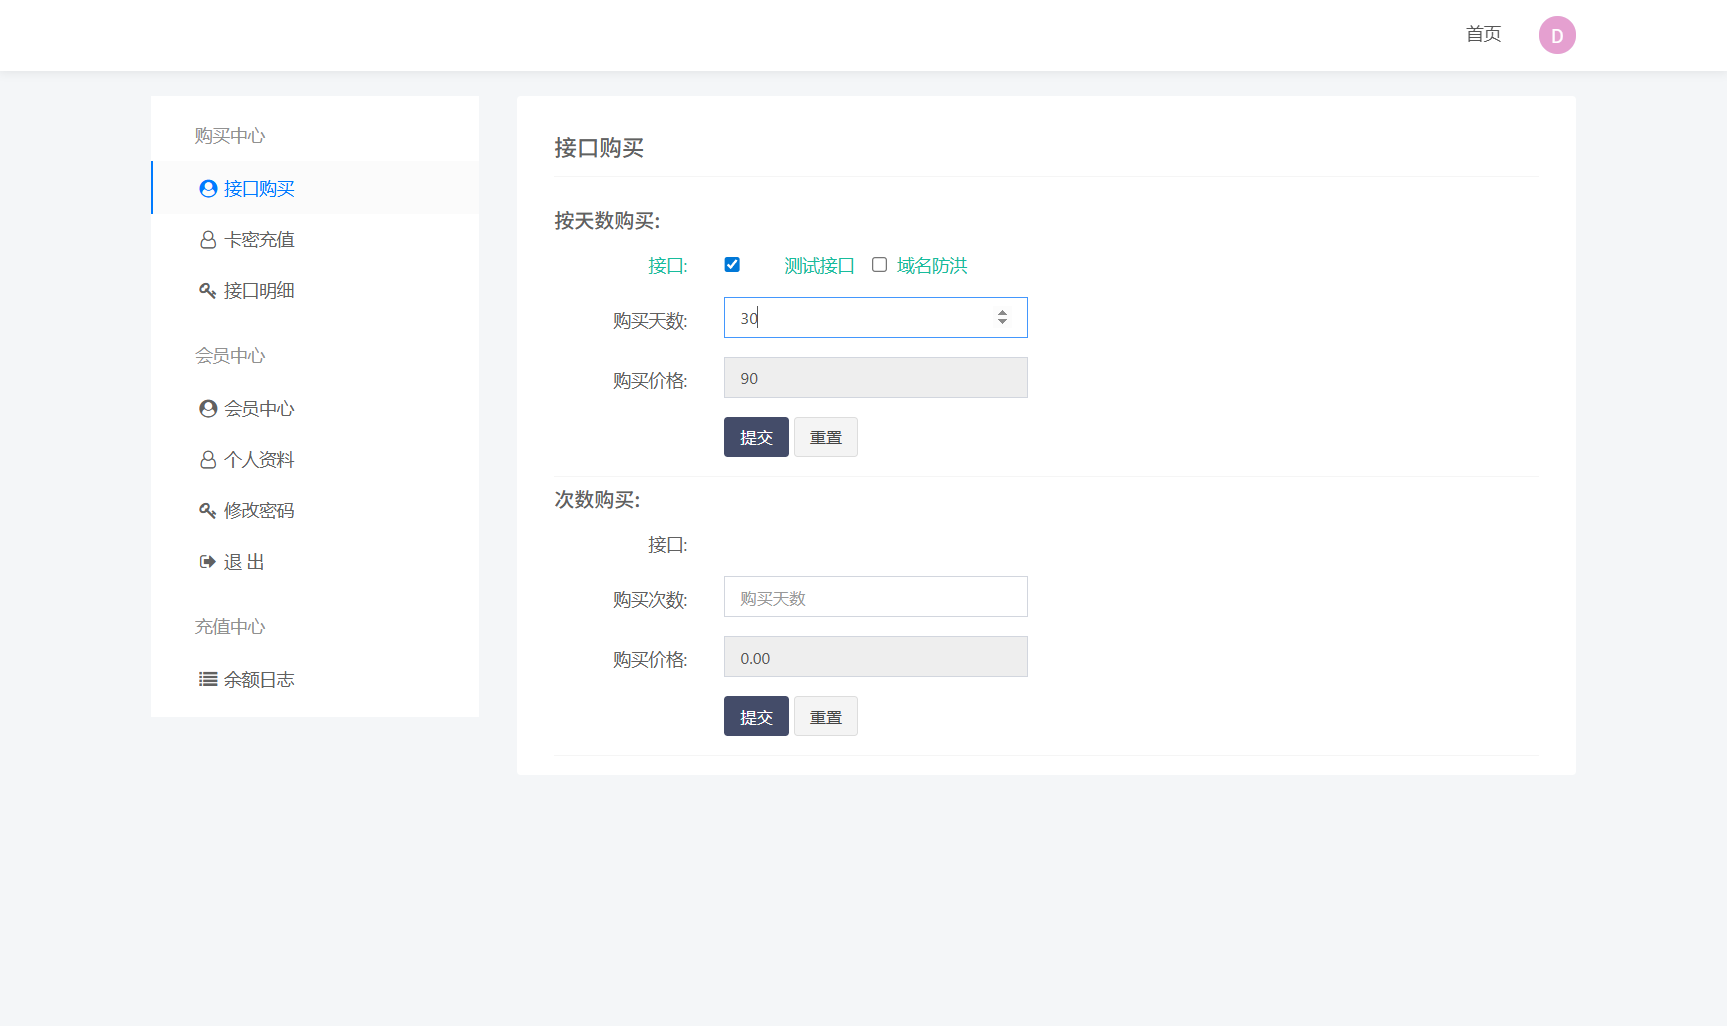Click the 购买次数 input field
This screenshot has width=1727, height=1026.
(x=875, y=596)
